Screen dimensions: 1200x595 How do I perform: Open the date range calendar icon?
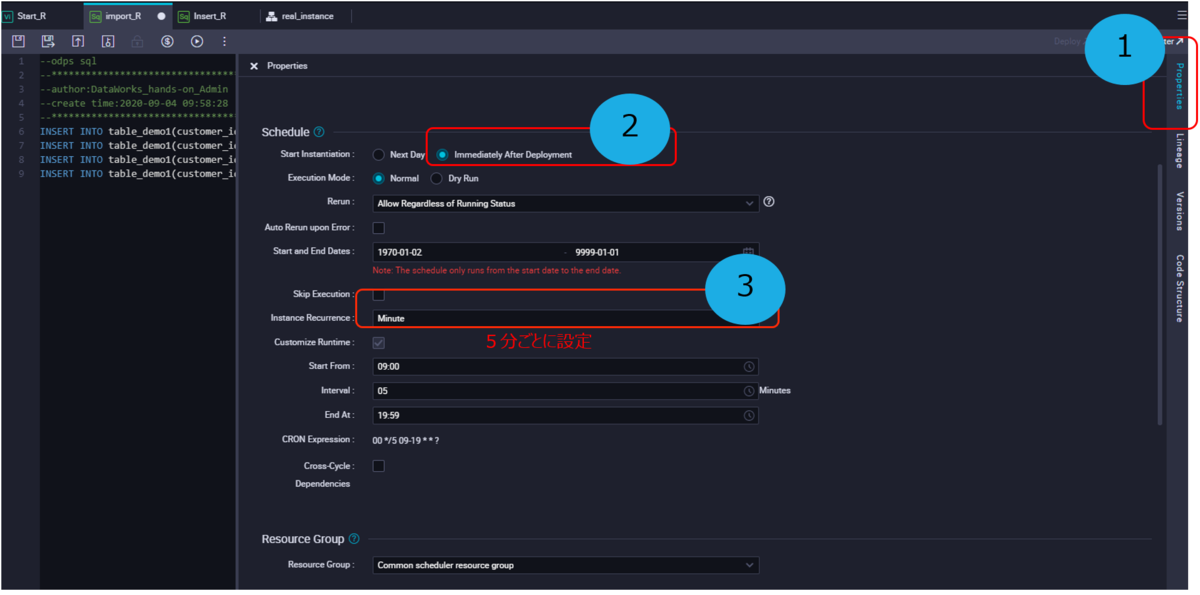tap(748, 252)
